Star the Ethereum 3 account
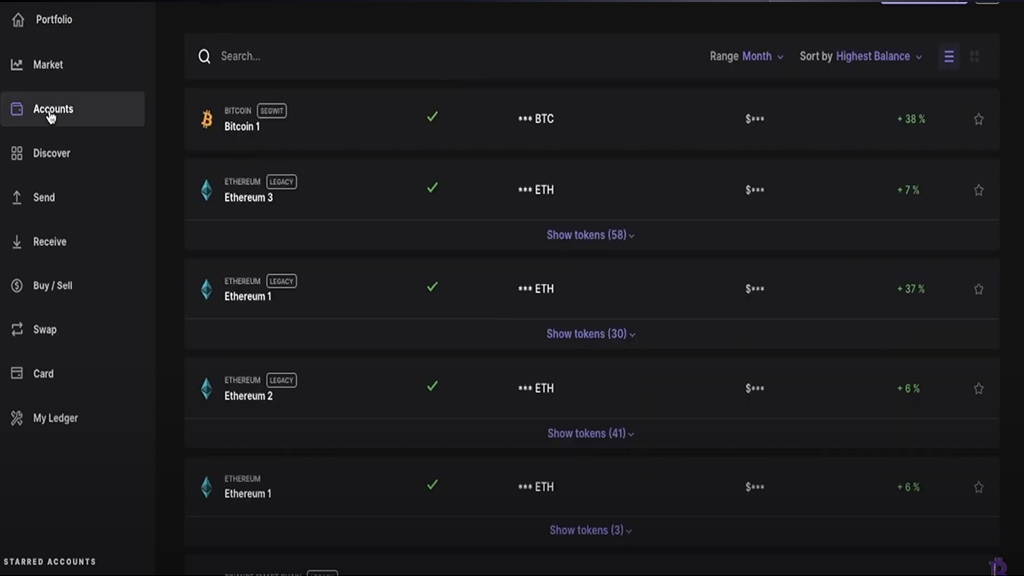 coord(979,190)
